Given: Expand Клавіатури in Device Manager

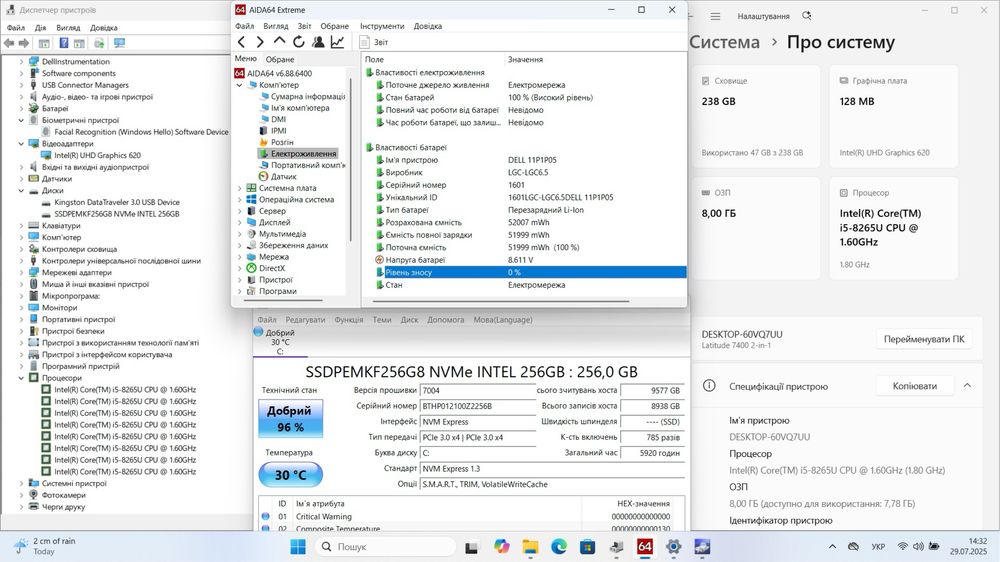Looking at the screenshot, I should click(21, 226).
